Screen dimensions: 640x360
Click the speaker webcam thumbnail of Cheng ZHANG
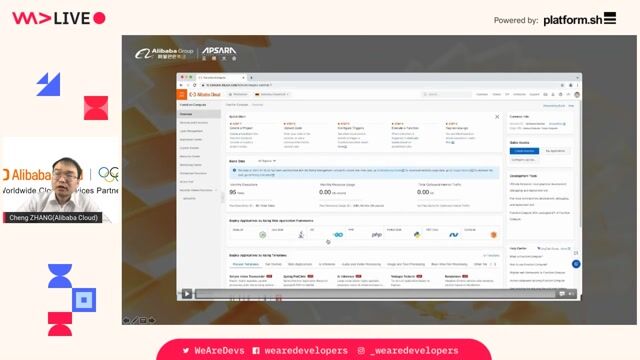60,180
